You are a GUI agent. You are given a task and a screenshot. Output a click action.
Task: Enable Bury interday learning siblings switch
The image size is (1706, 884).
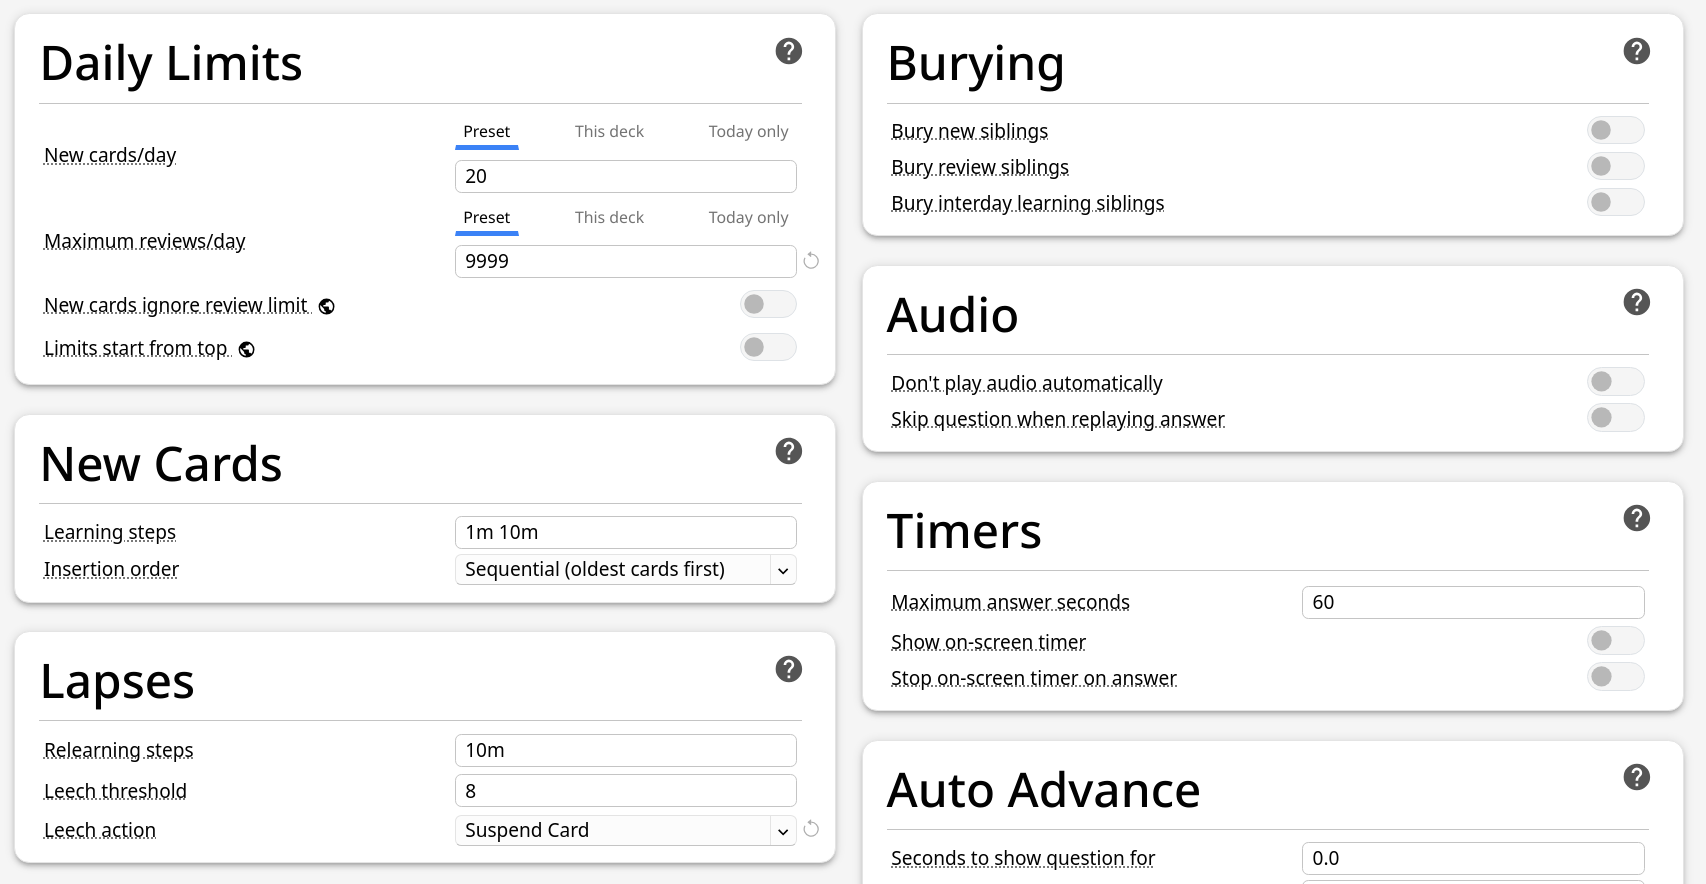(1616, 202)
